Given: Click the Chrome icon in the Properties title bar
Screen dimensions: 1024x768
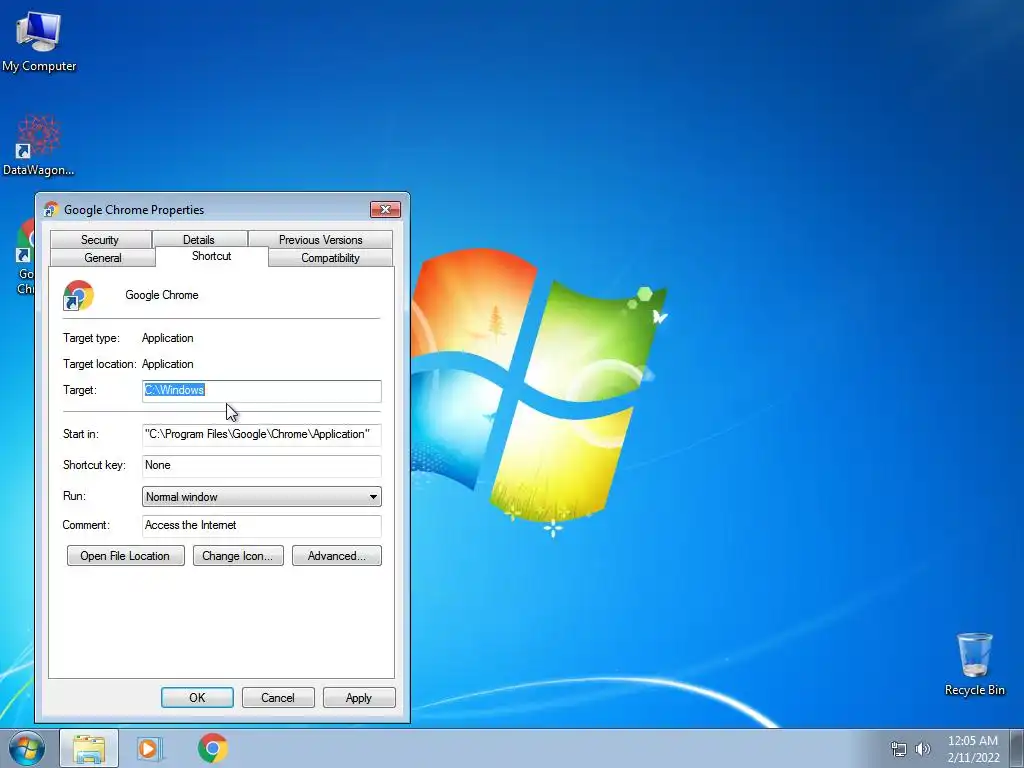Looking at the screenshot, I should coord(51,210).
